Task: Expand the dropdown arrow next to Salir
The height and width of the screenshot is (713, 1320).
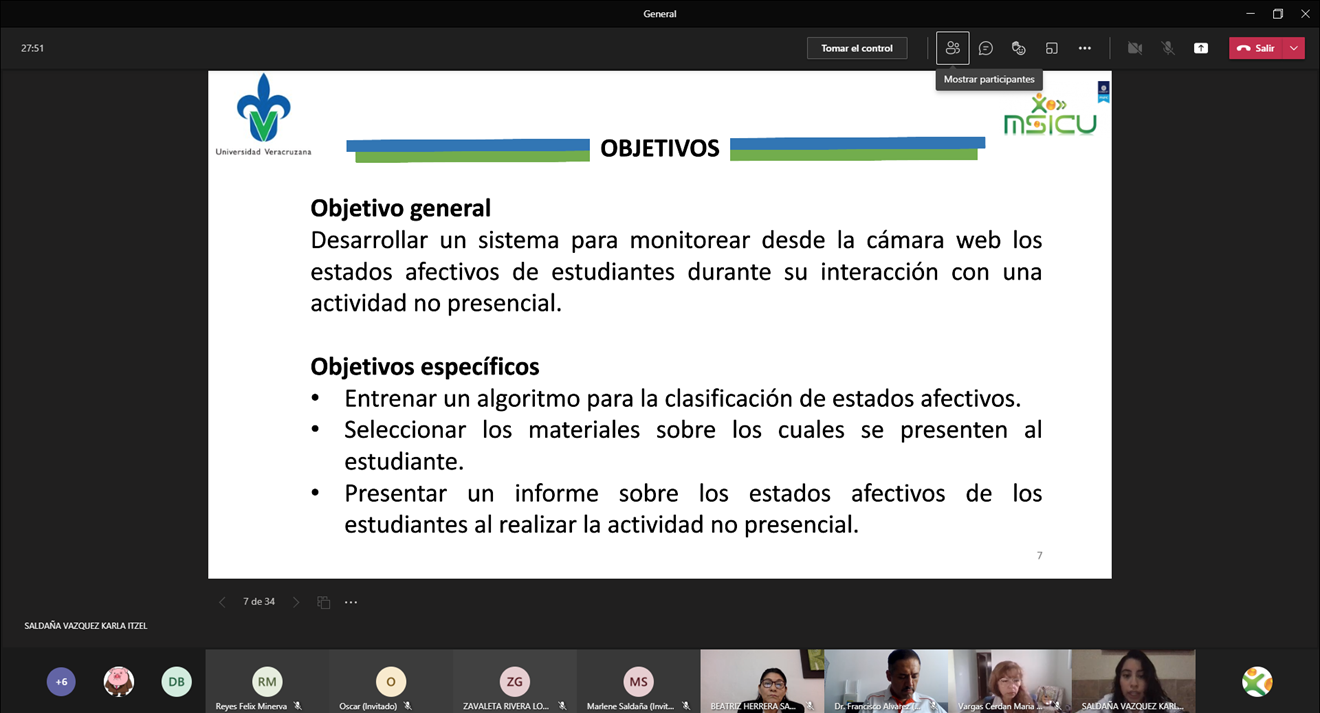Action: pos(1295,48)
